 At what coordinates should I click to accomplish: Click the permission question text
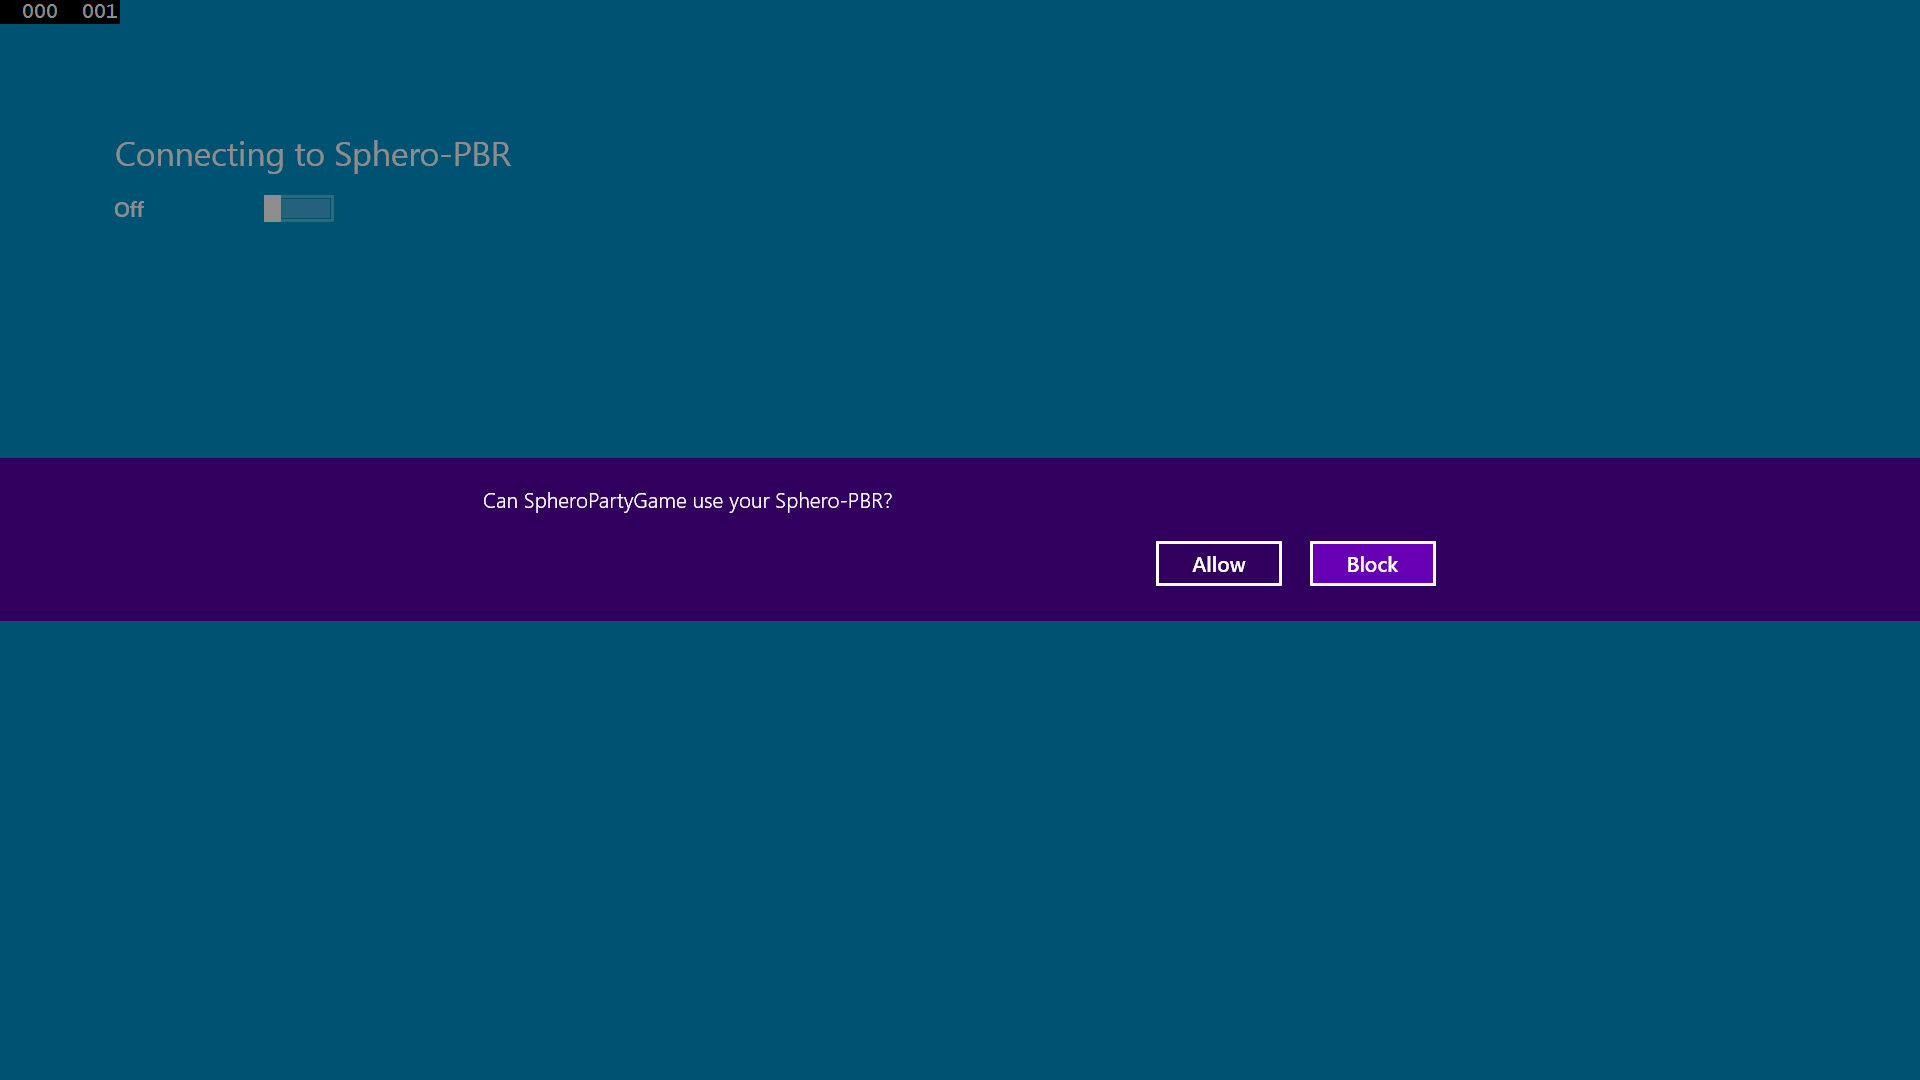coord(686,501)
